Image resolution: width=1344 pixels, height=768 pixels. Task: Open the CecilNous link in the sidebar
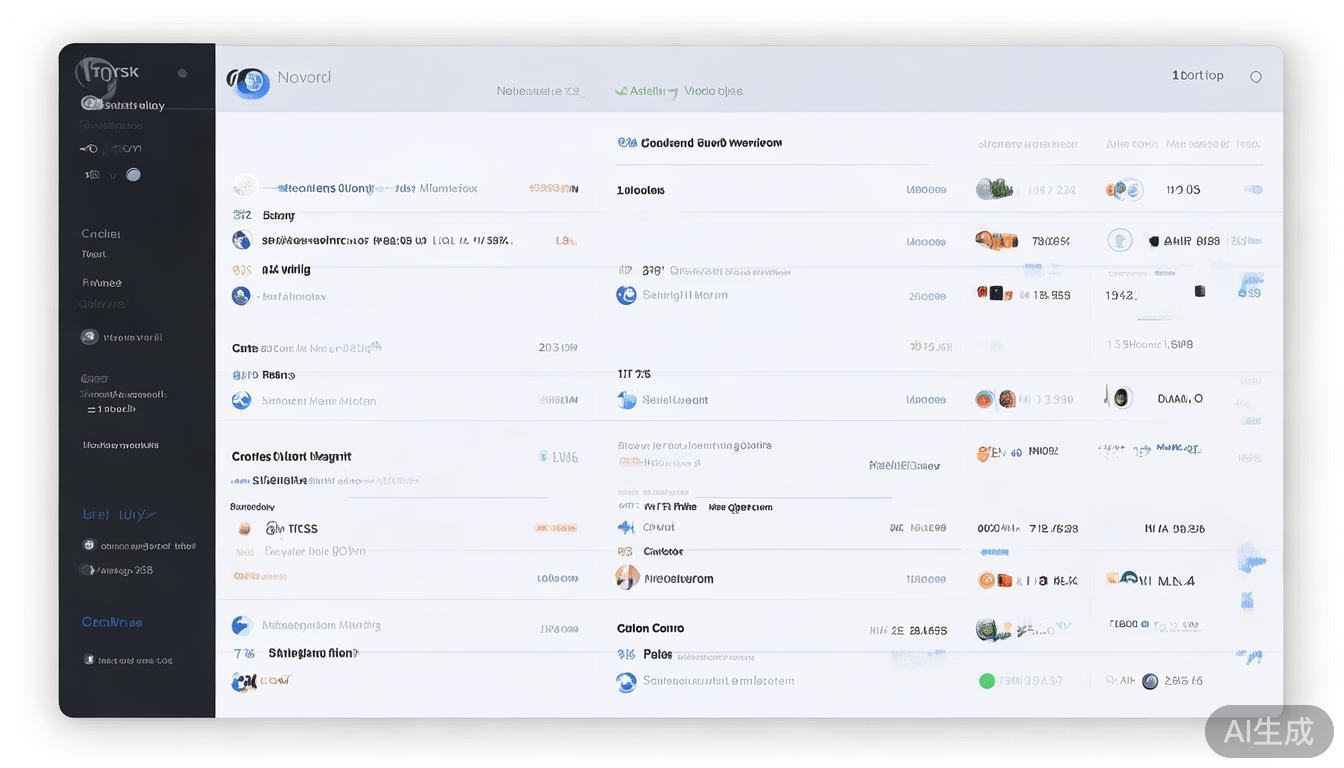[110, 621]
